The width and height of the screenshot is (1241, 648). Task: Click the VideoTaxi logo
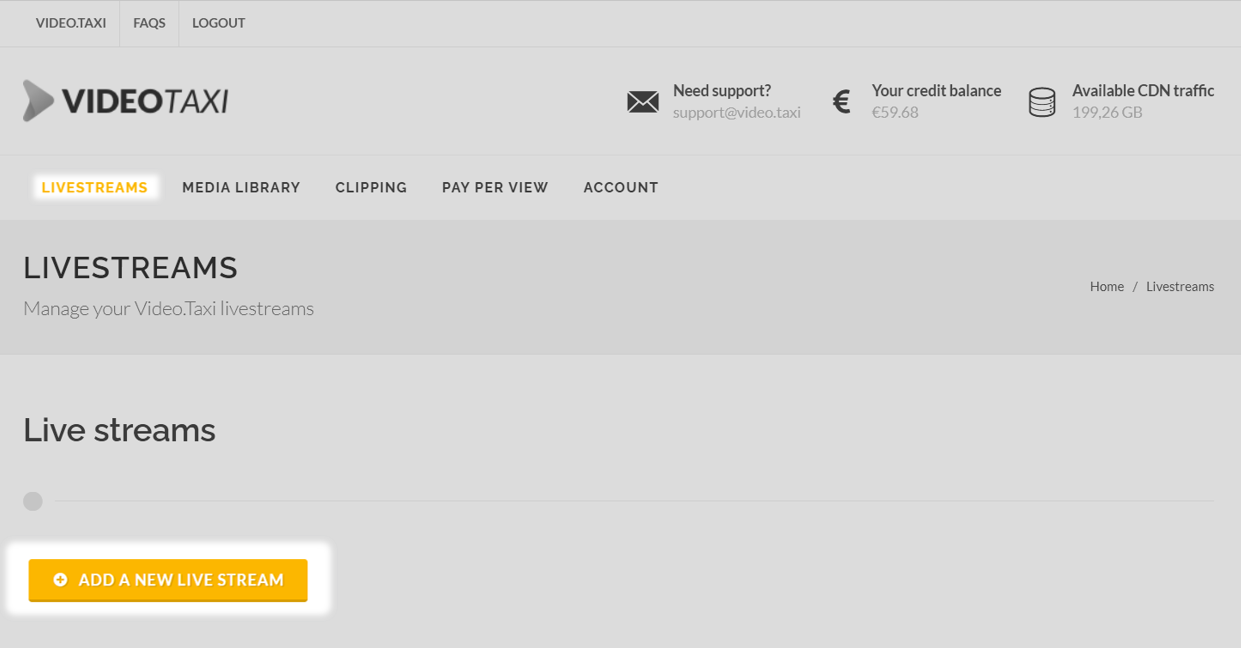(126, 101)
